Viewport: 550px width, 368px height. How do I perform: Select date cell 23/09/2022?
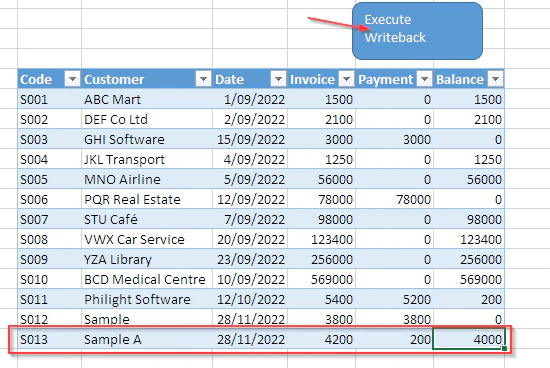tap(250, 259)
